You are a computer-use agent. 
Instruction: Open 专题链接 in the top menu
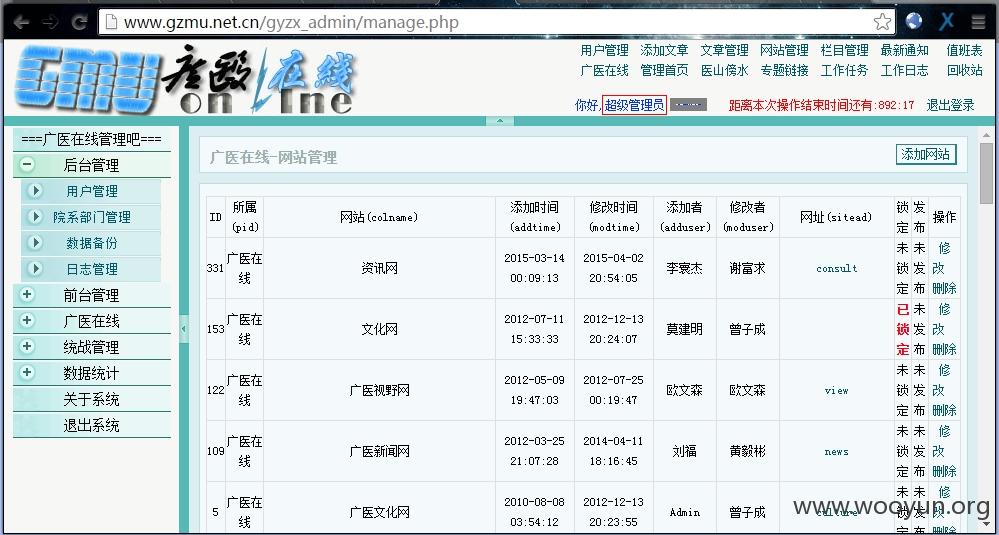pyautogui.click(x=784, y=71)
